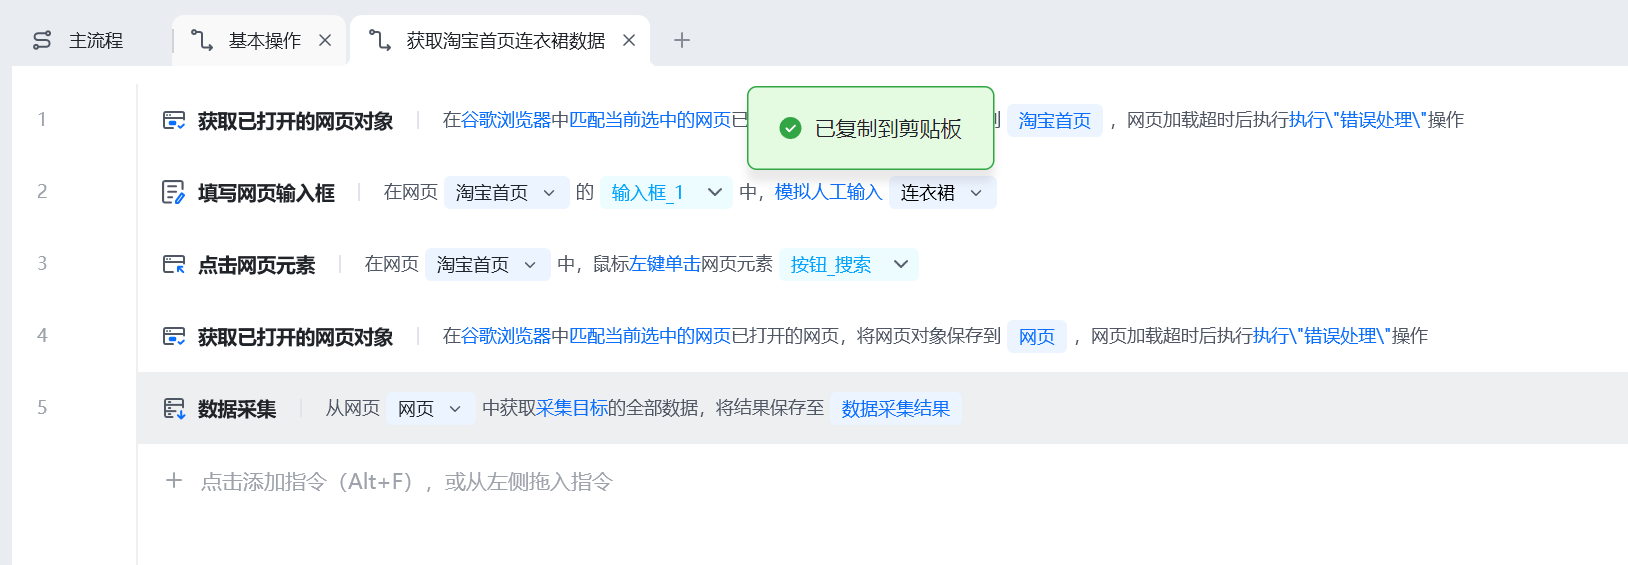
Task: Click line number 2
Action: pos(42,191)
